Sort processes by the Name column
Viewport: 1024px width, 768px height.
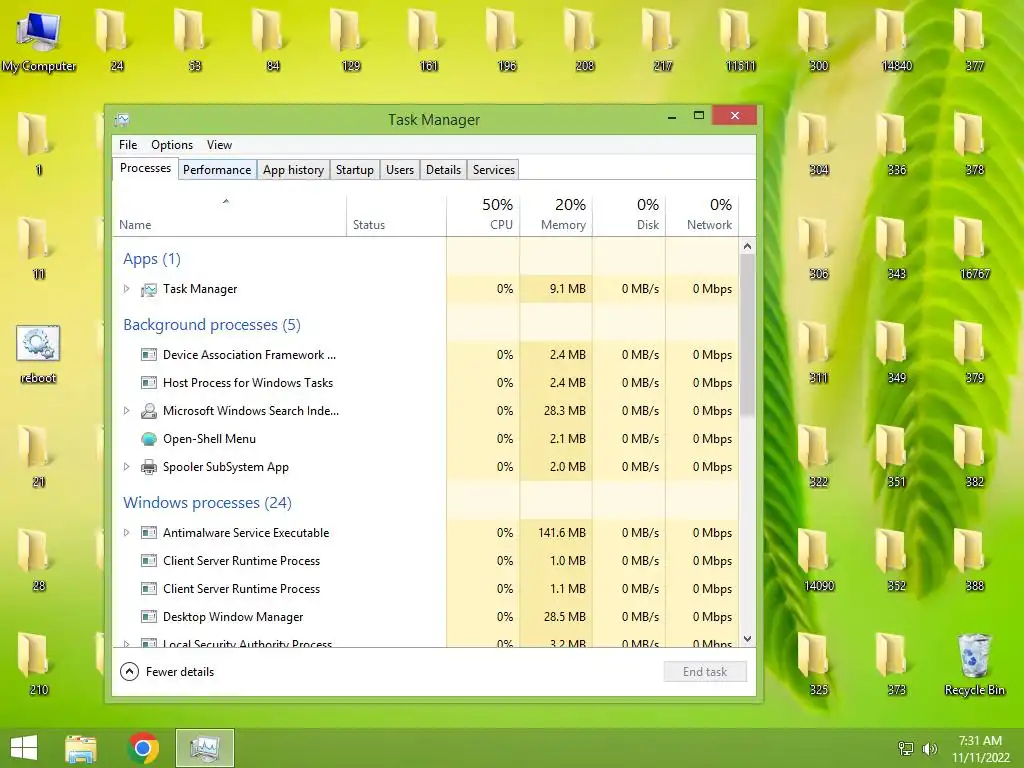pos(229,214)
